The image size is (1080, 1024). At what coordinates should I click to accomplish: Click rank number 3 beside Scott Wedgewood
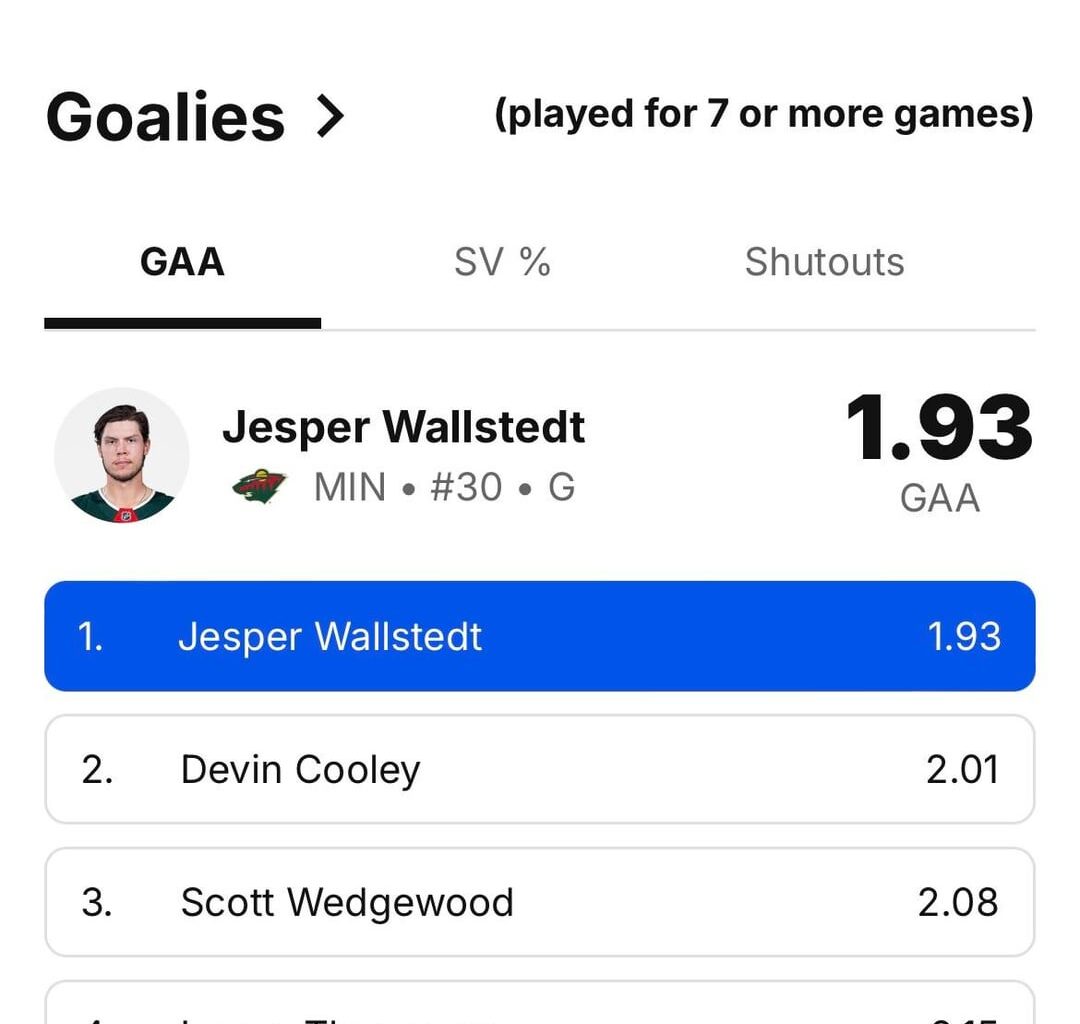tap(96, 902)
